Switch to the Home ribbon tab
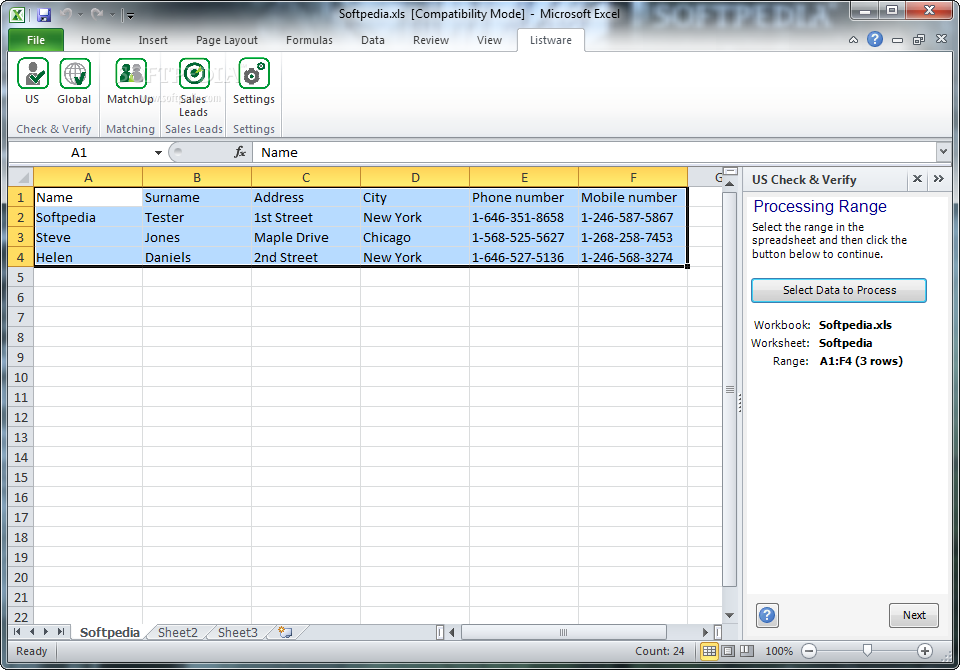 (x=96, y=40)
